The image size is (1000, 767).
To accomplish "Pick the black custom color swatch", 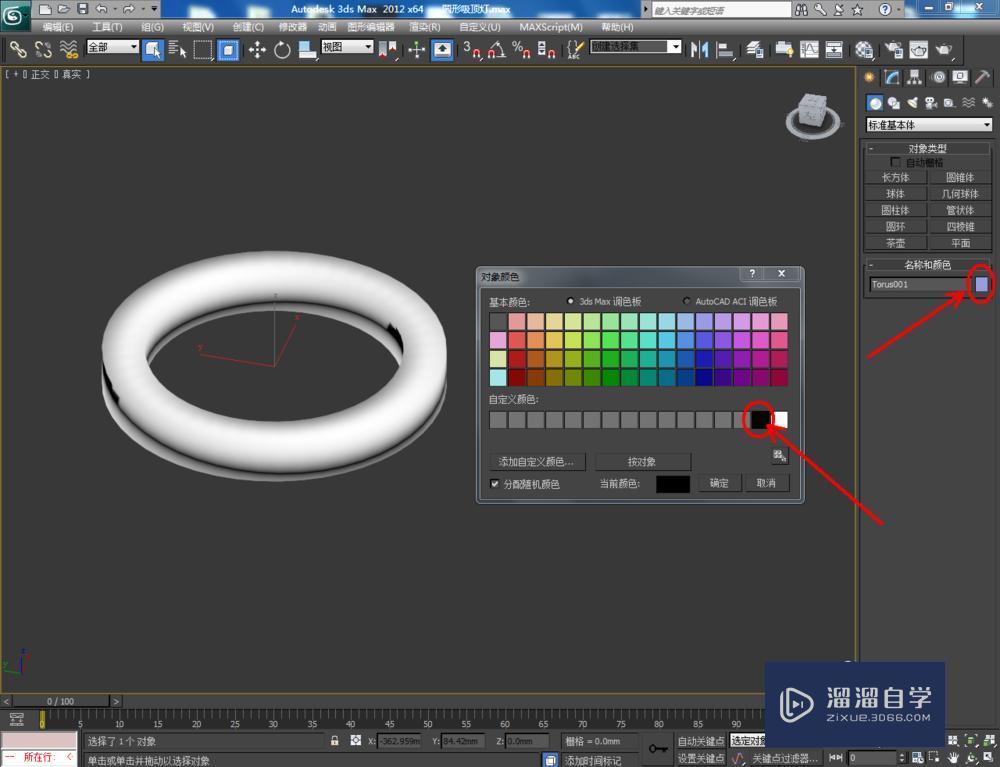I will [760, 420].
